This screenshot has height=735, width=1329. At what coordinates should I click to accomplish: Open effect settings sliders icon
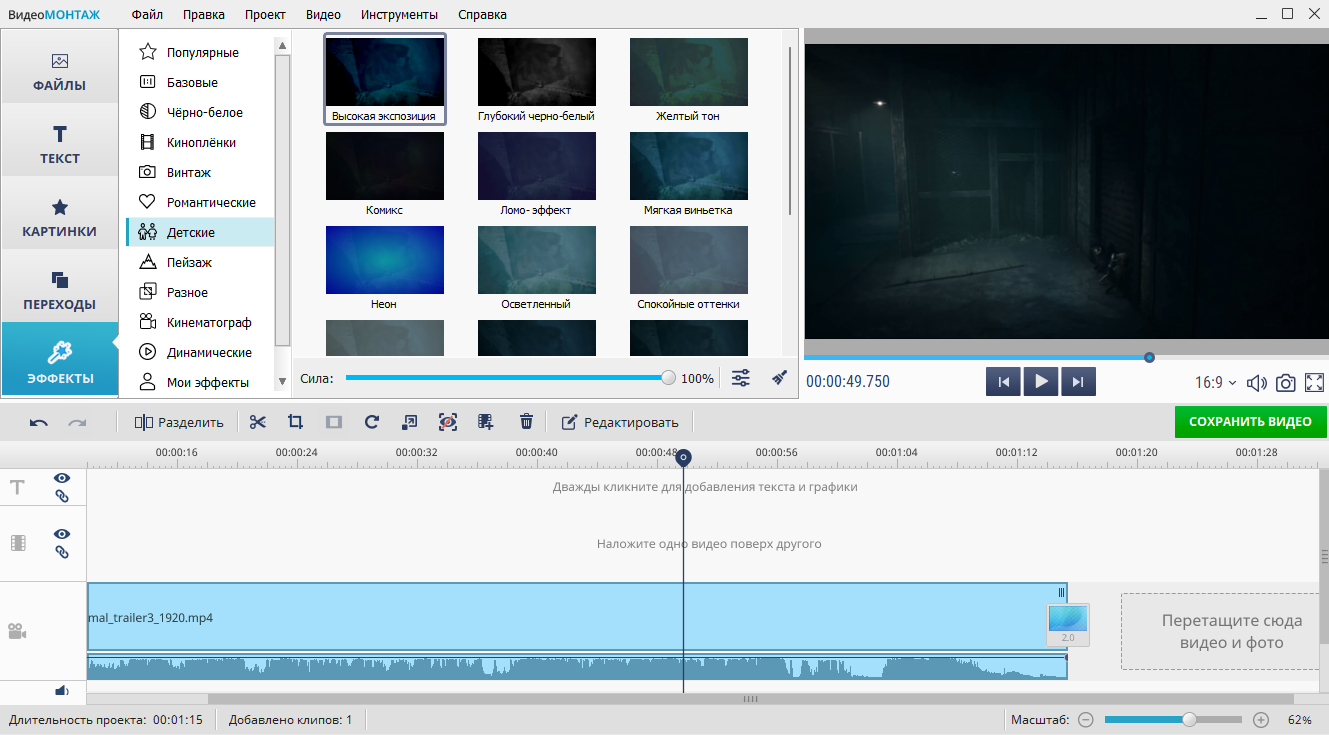(741, 378)
